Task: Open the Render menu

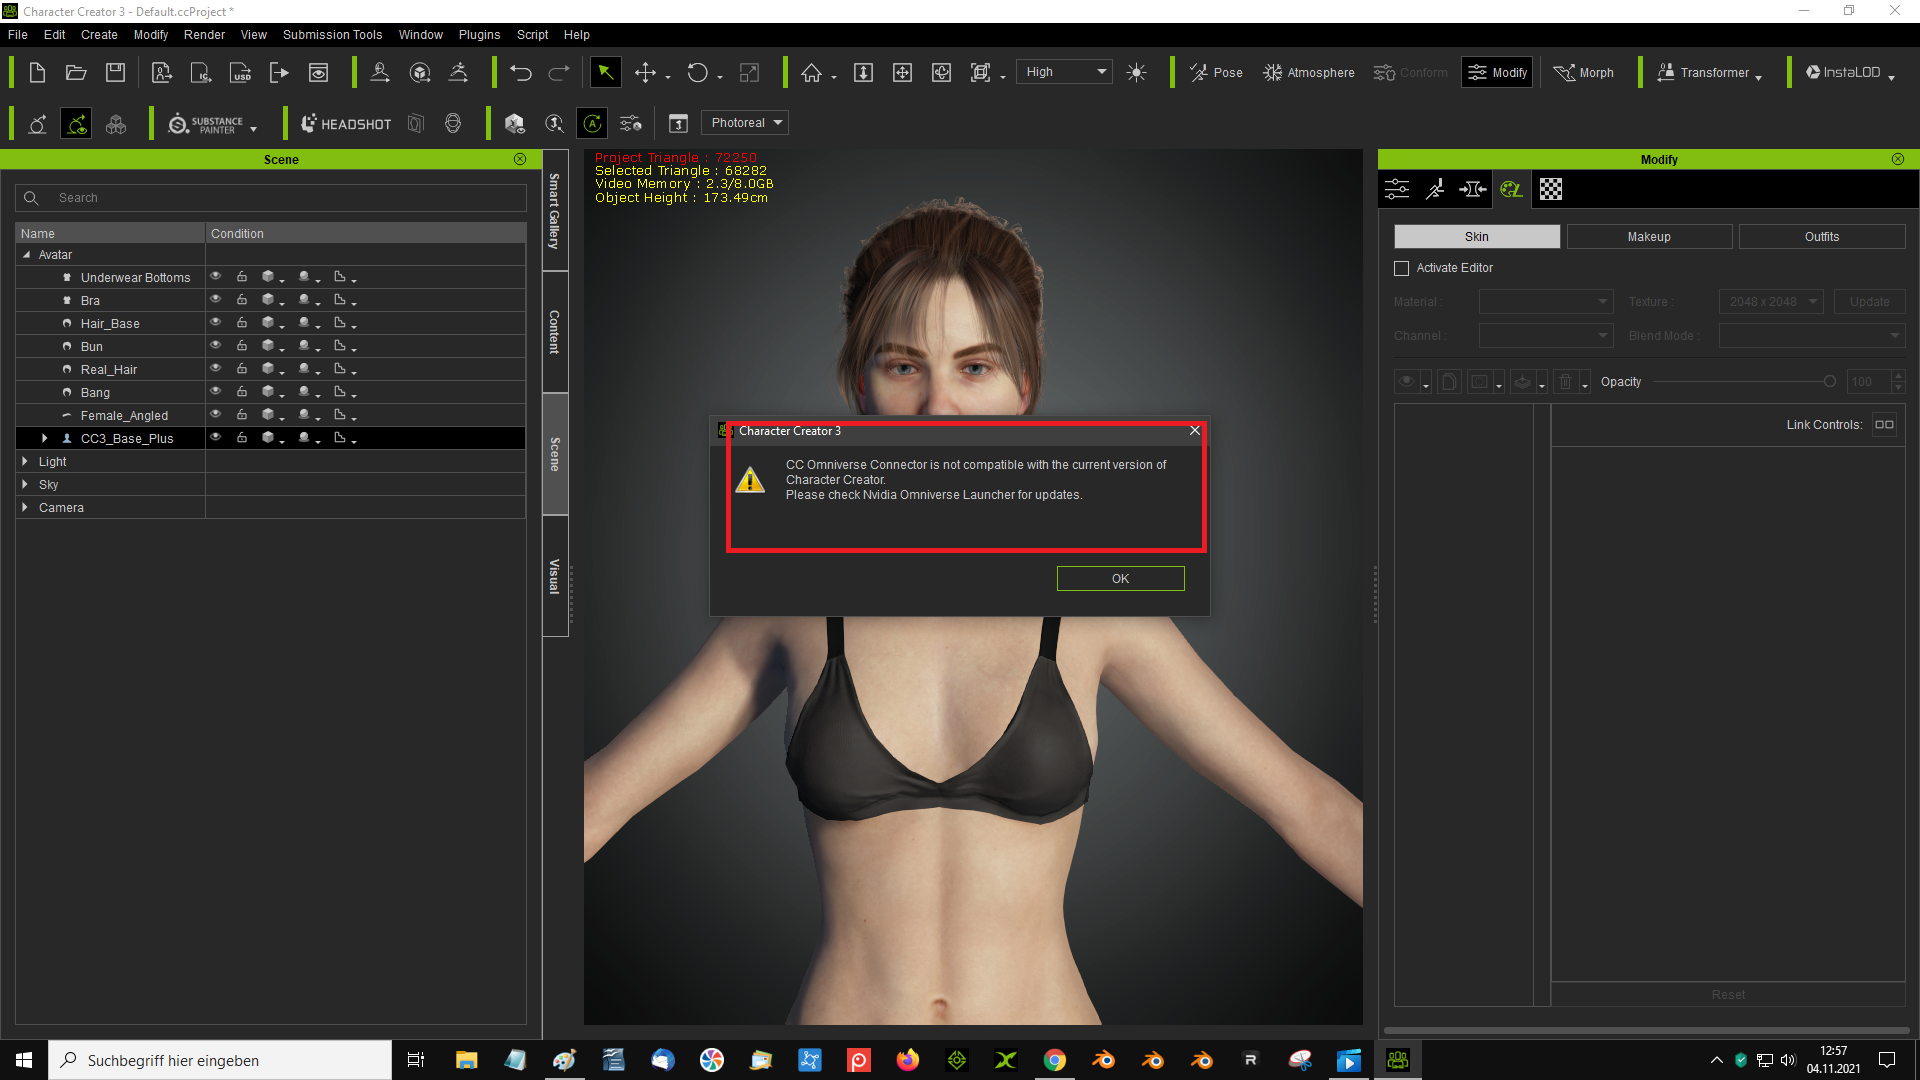Action: (204, 34)
